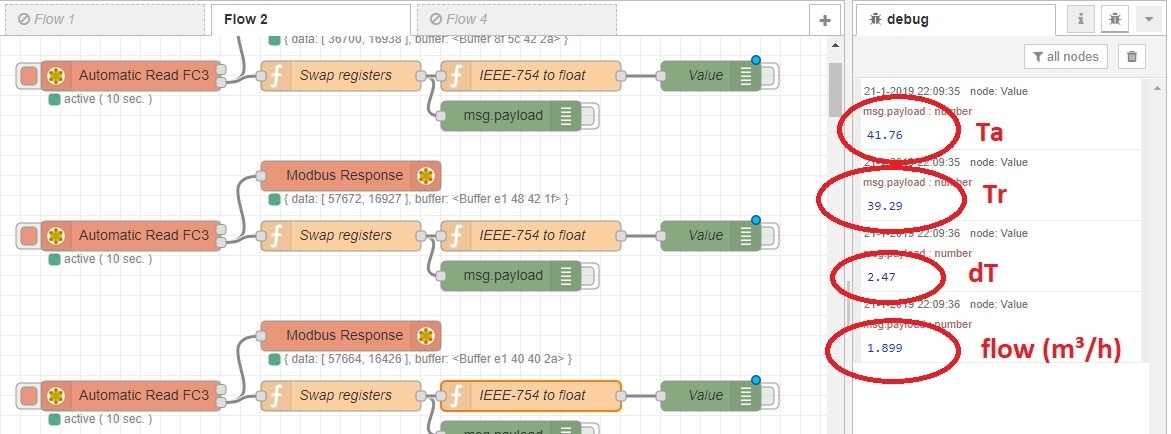Image resolution: width=1171 pixels, height=434 pixels.
Task: Open the info sidebar tab icon
Action: pyautogui.click(x=1082, y=19)
